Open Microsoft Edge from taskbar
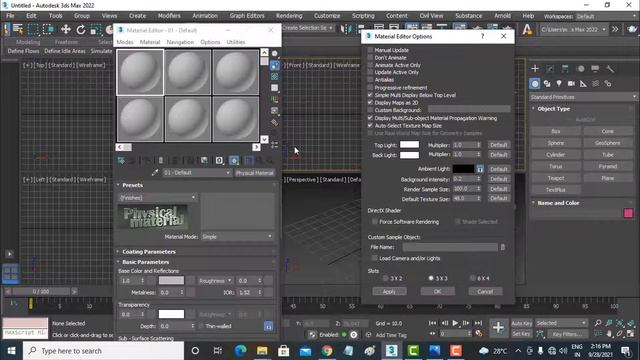Viewport: 640px width, 360px height. [x=240, y=351]
